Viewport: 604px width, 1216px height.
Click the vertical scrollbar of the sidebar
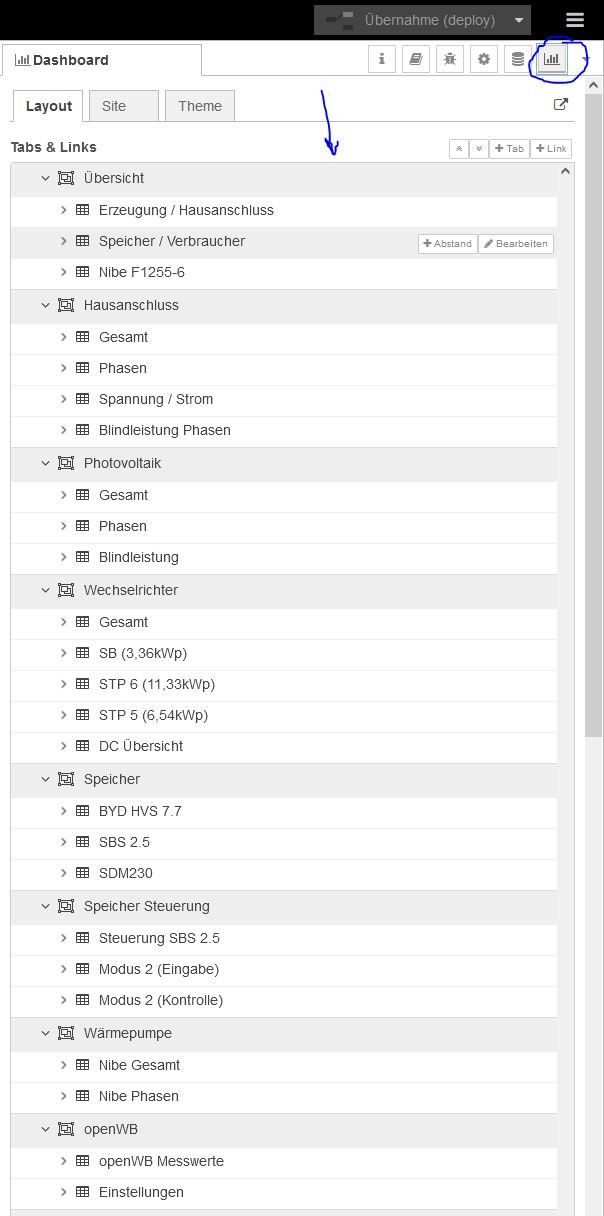click(592, 400)
